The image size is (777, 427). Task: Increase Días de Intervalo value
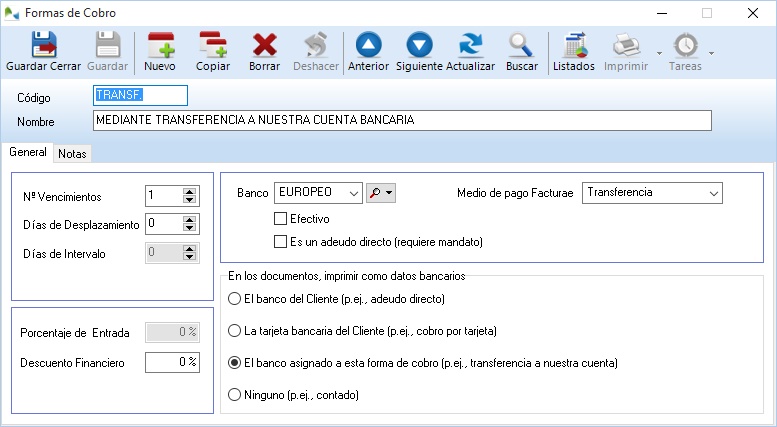[x=189, y=249]
